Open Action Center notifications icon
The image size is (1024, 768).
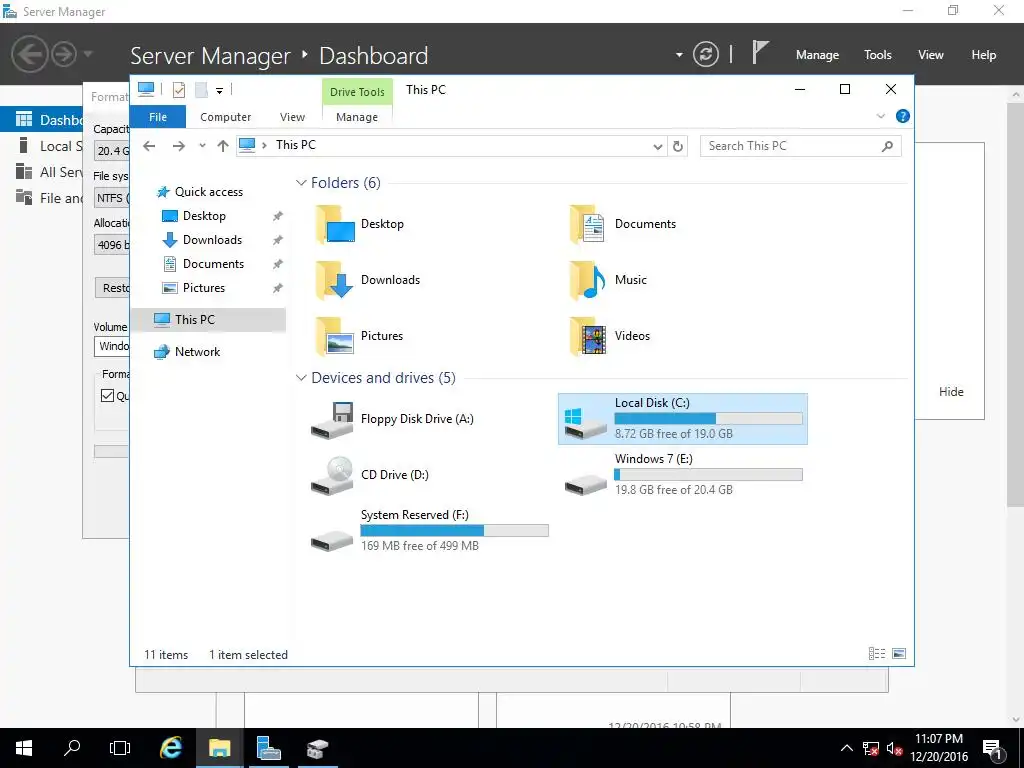(992, 748)
